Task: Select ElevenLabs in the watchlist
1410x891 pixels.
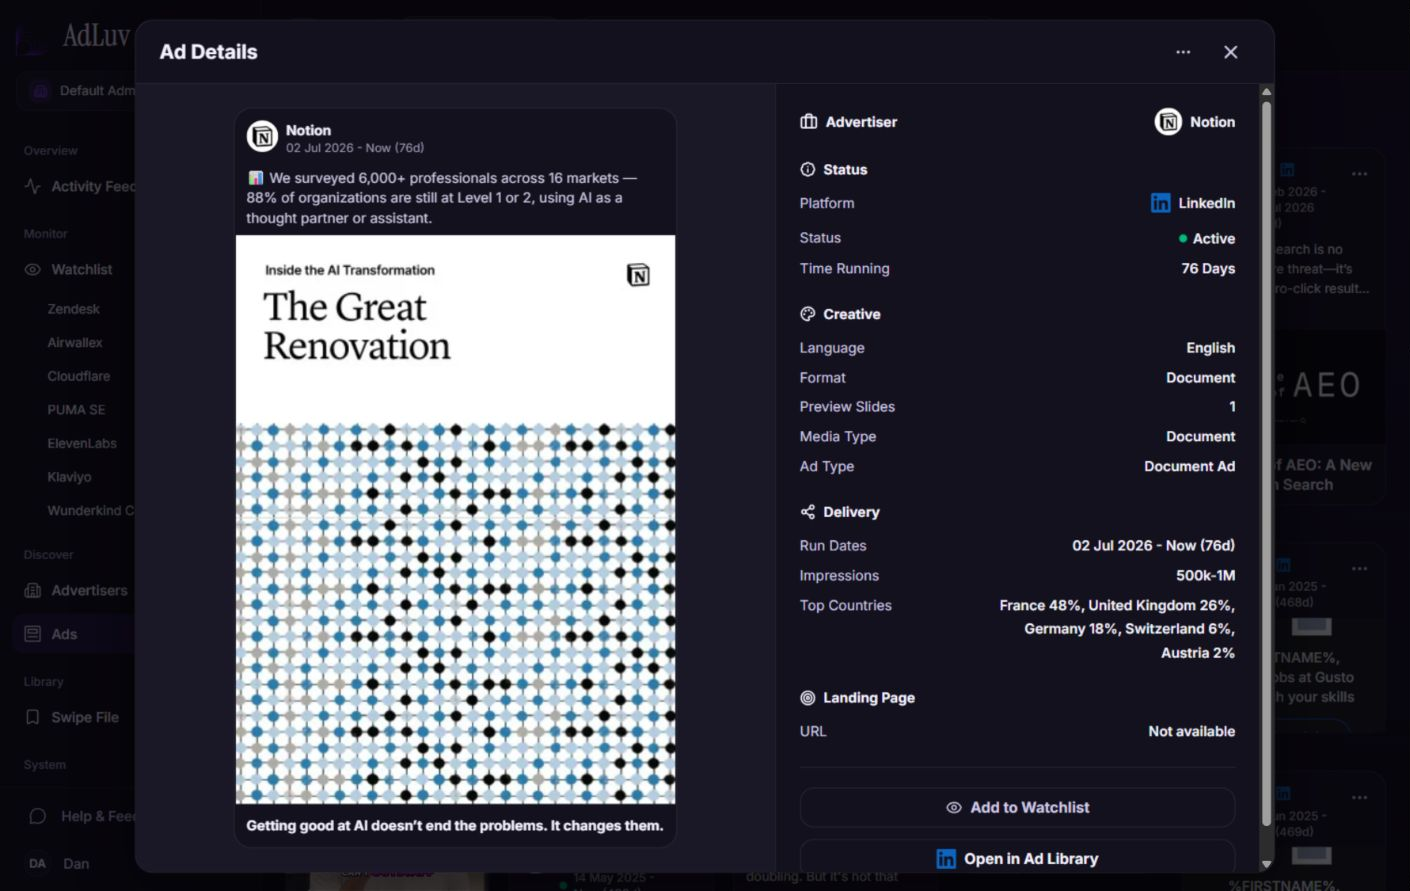Action: 82,443
